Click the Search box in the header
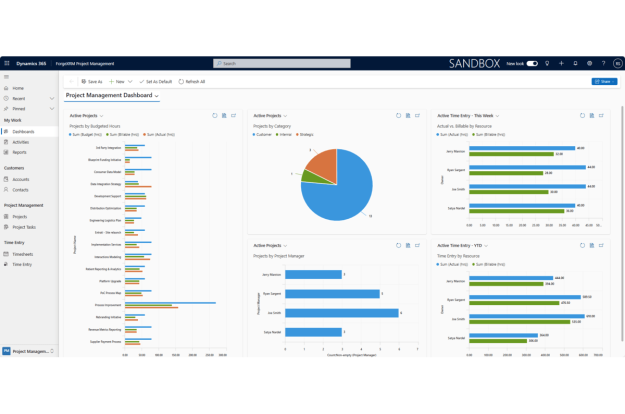 [282, 63]
